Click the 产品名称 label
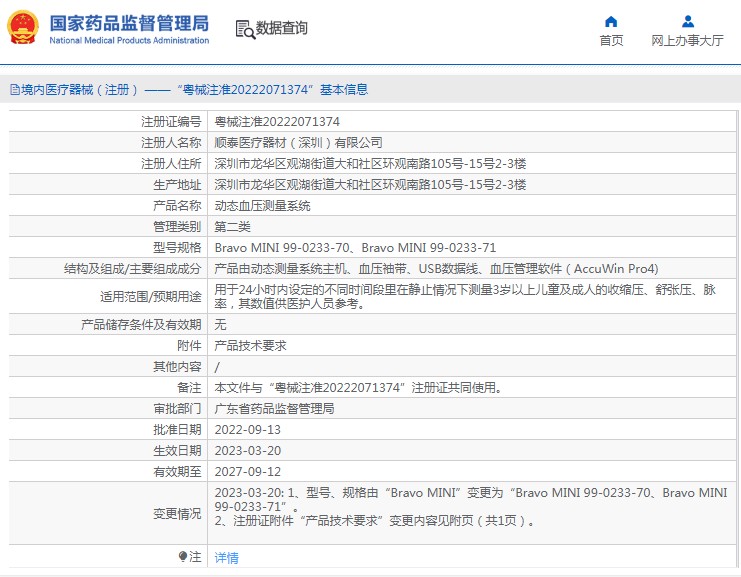This screenshot has height=577, width=741. [x=177, y=206]
